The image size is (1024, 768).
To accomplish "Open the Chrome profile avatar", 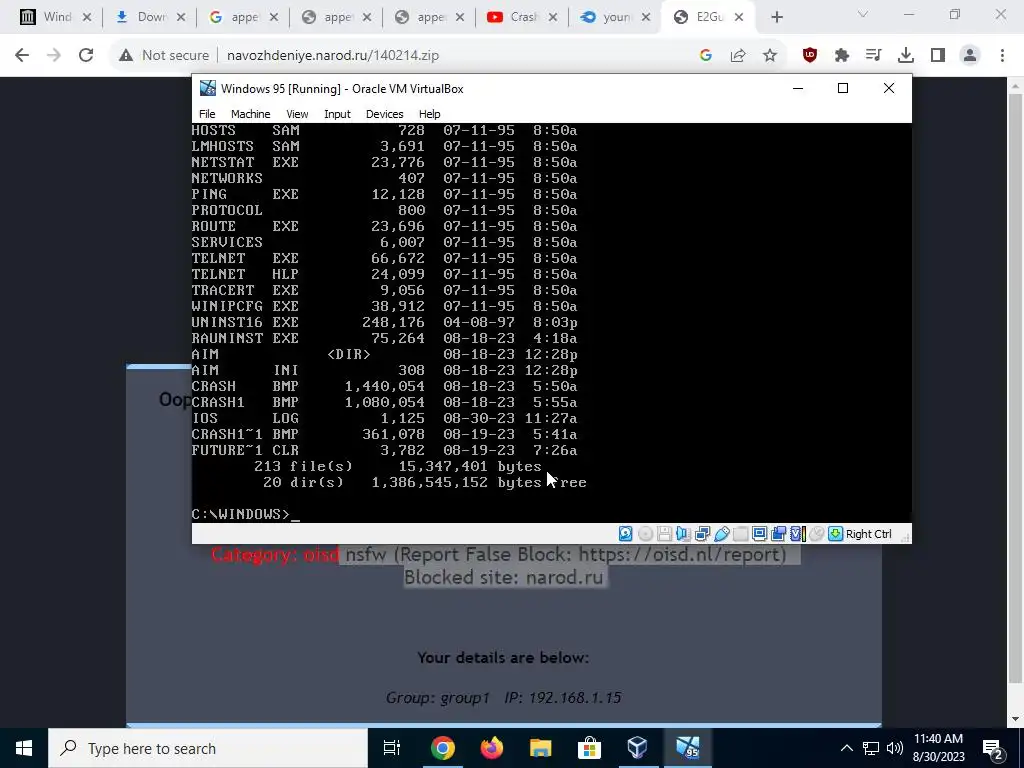I will 970,56.
